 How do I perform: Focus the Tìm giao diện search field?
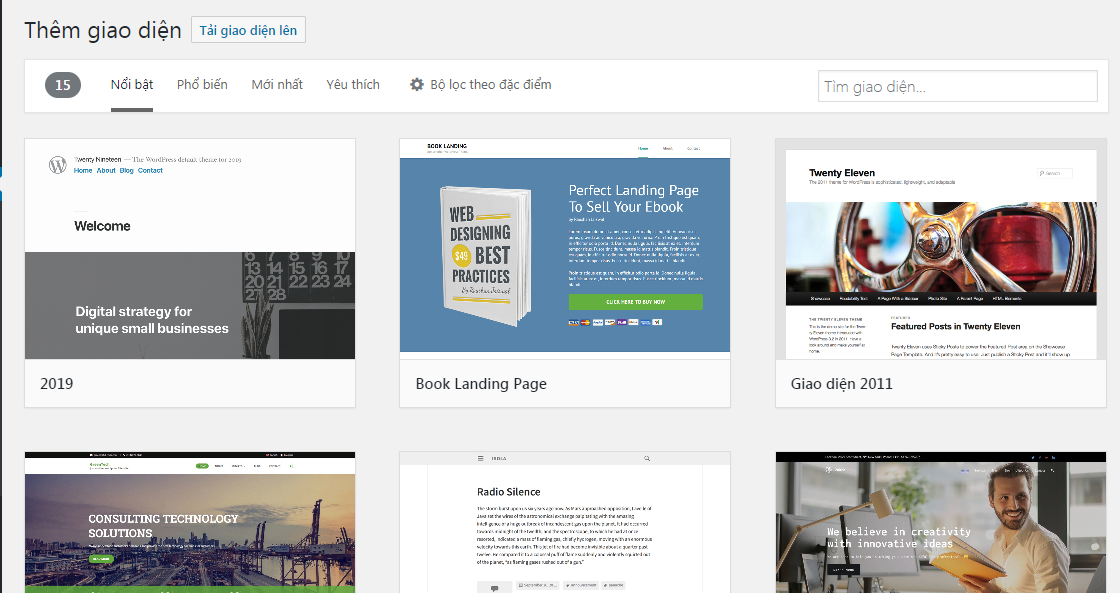[957, 86]
